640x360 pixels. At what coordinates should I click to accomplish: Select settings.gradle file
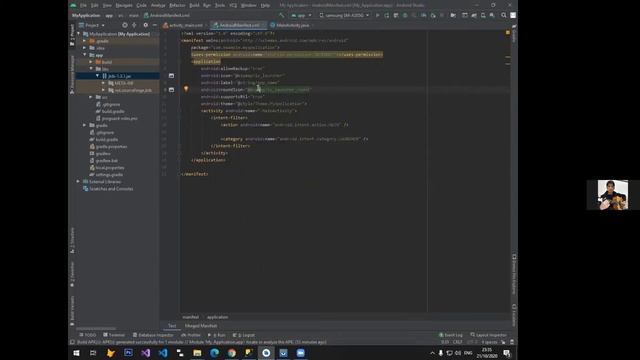(106, 175)
